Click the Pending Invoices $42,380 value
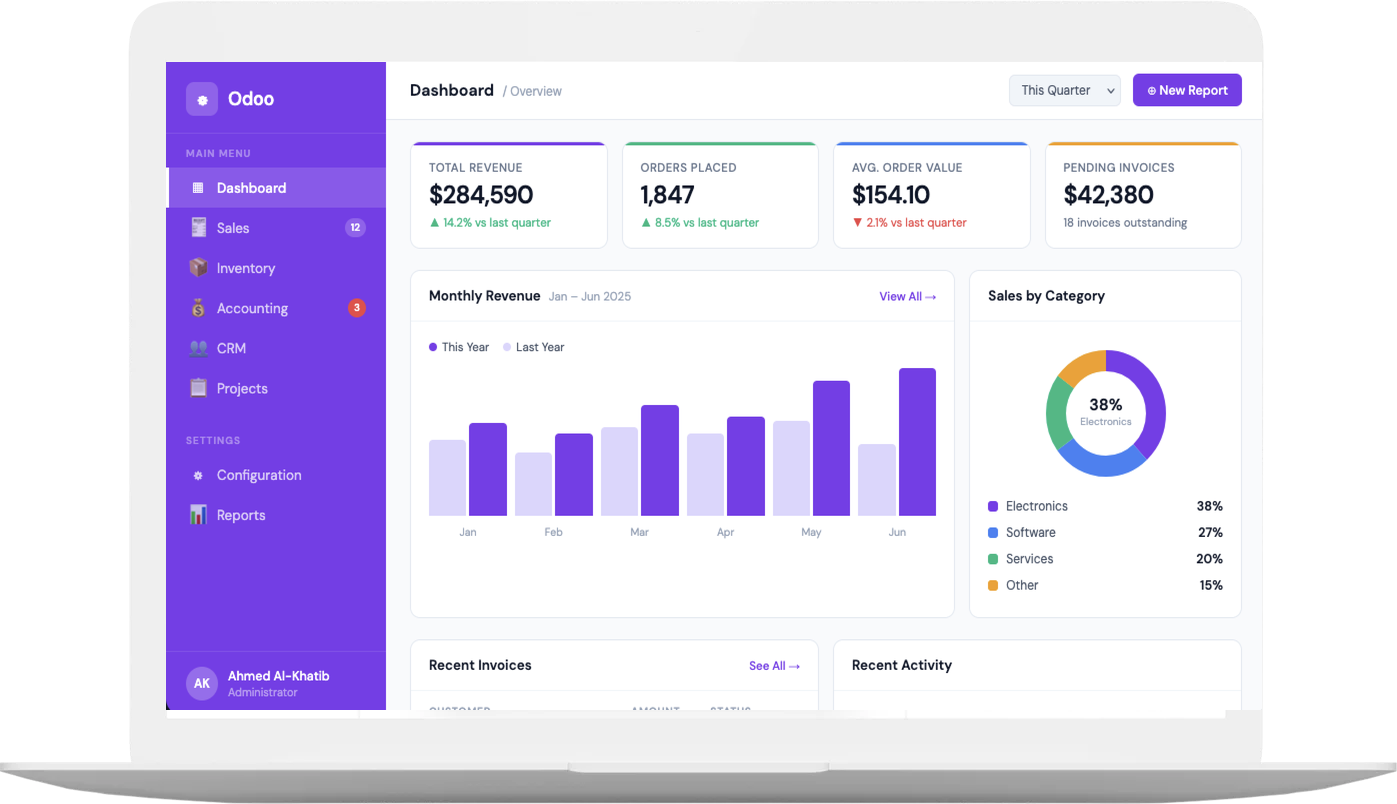 (1108, 195)
